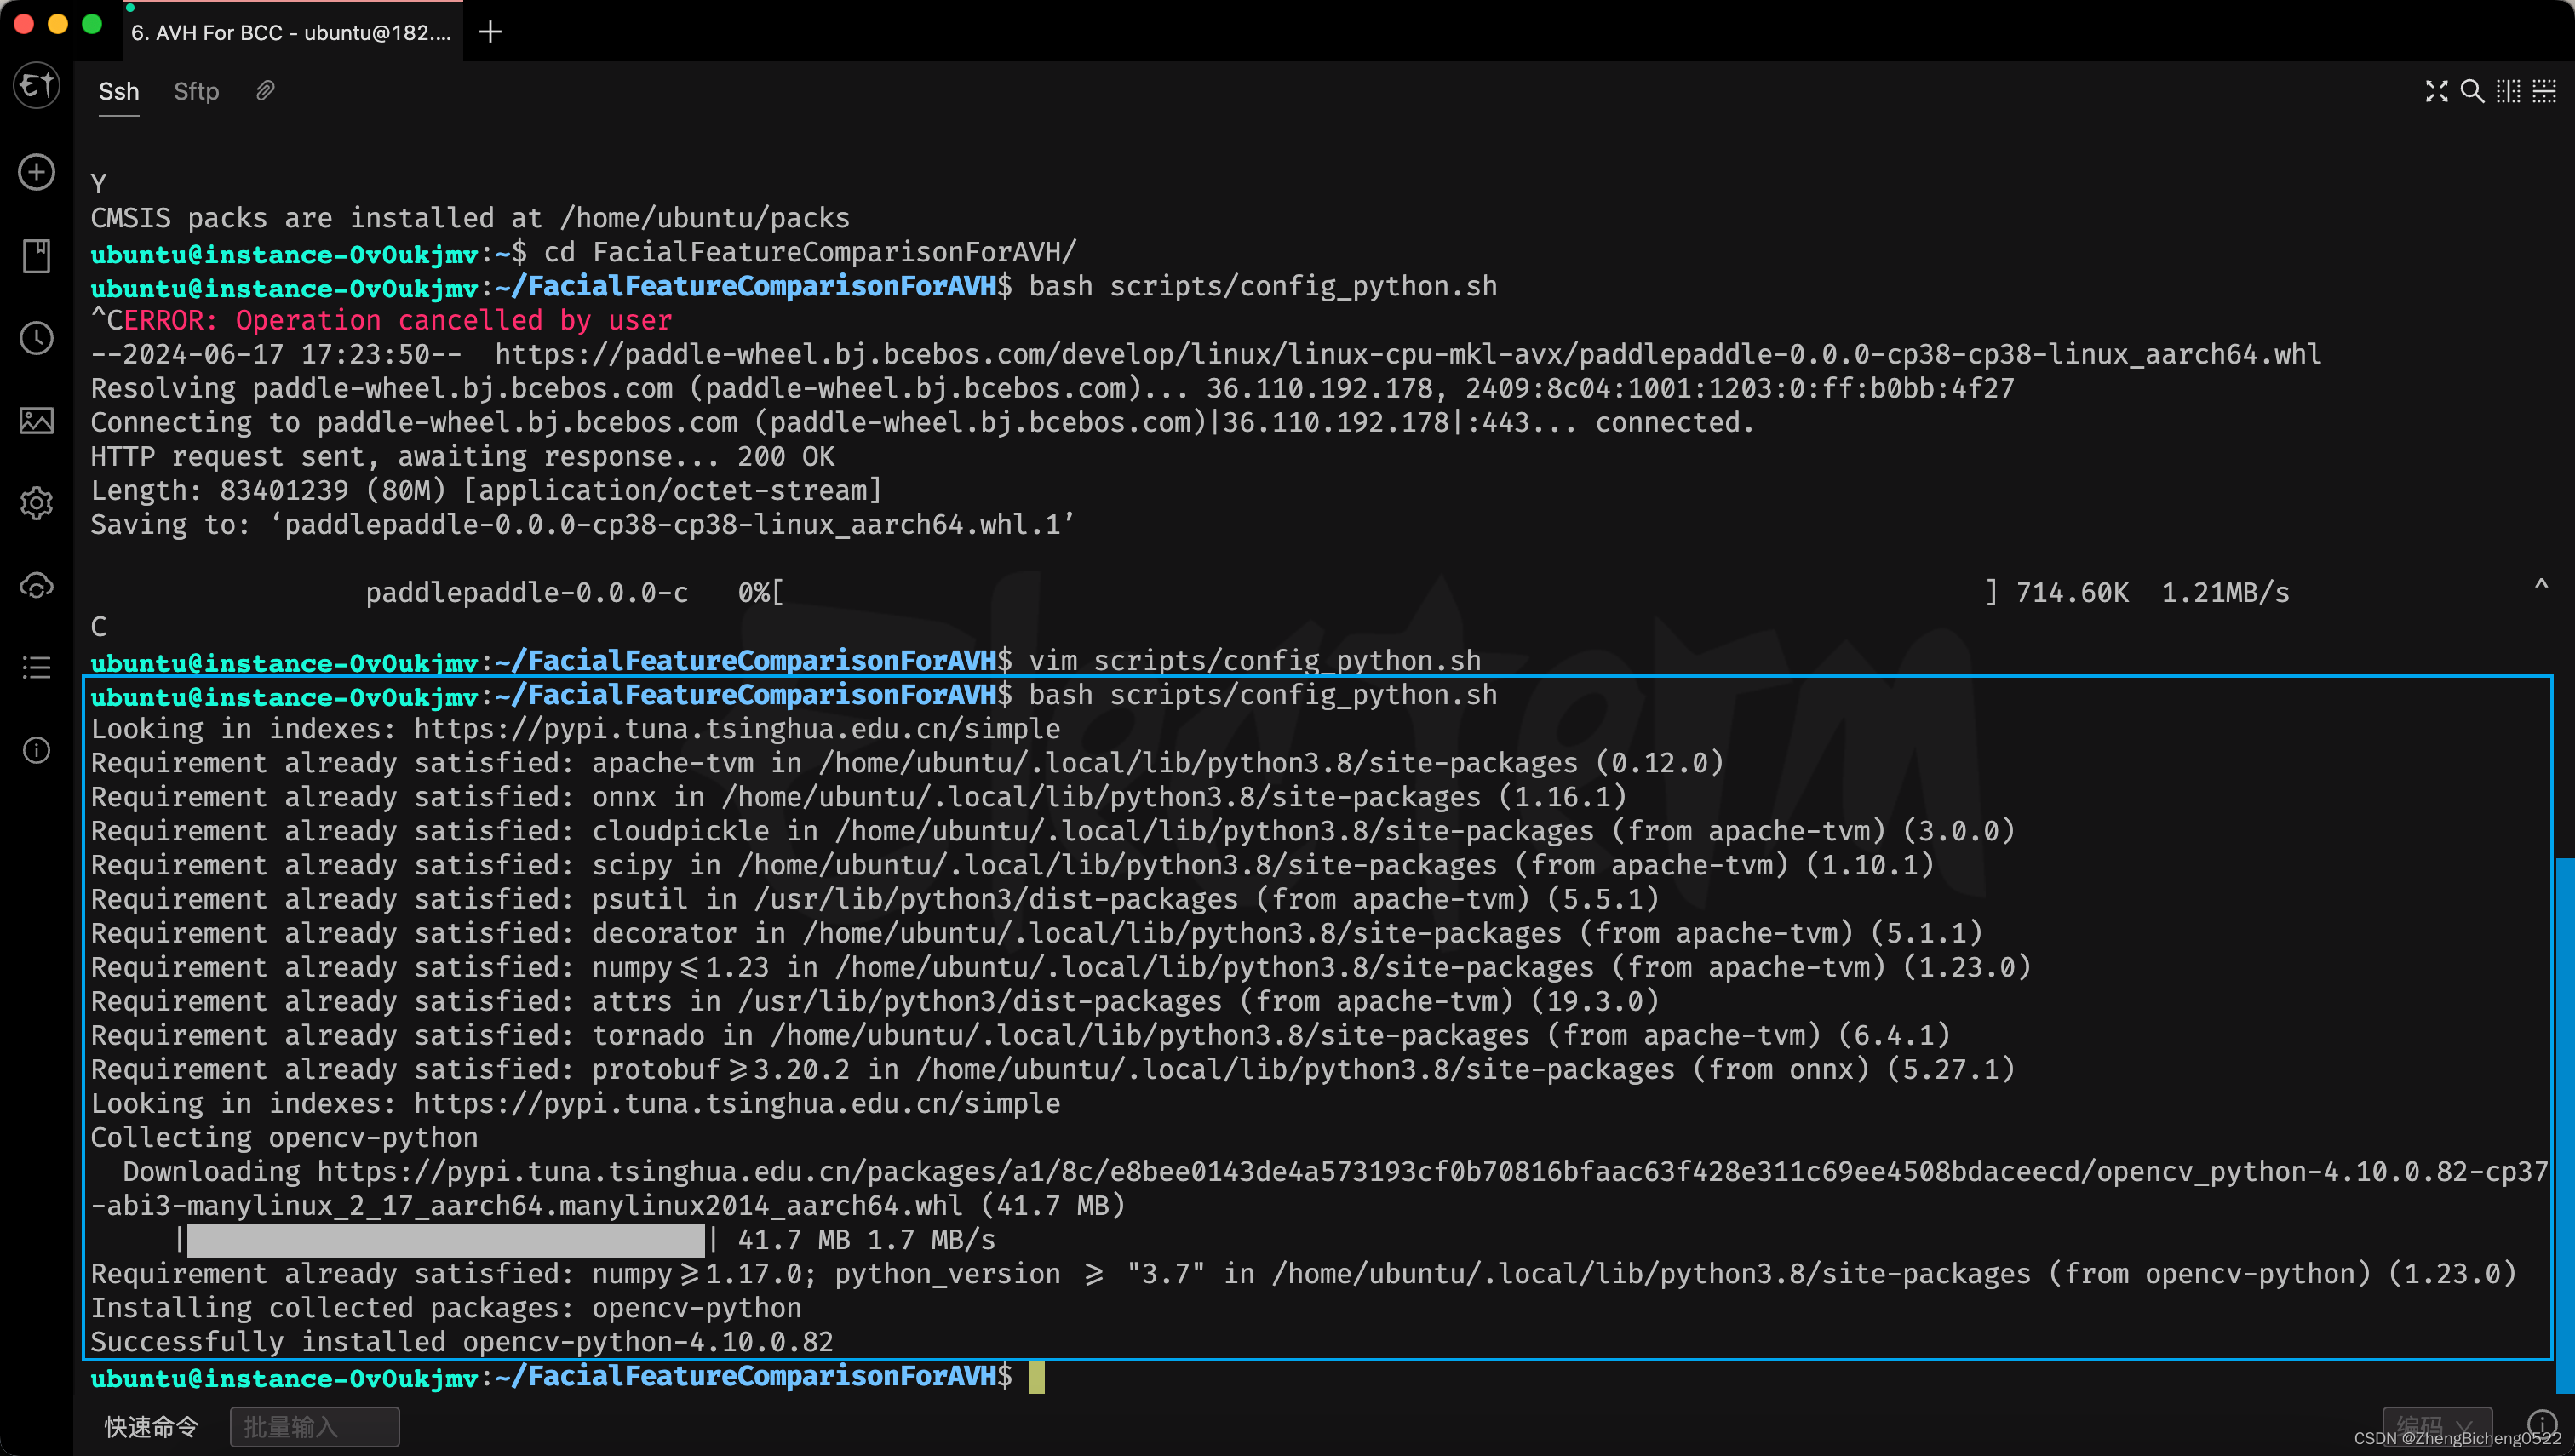Add a new tab with plus button
This screenshot has height=1456, width=2575.
pyautogui.click(x=490, y=32)
